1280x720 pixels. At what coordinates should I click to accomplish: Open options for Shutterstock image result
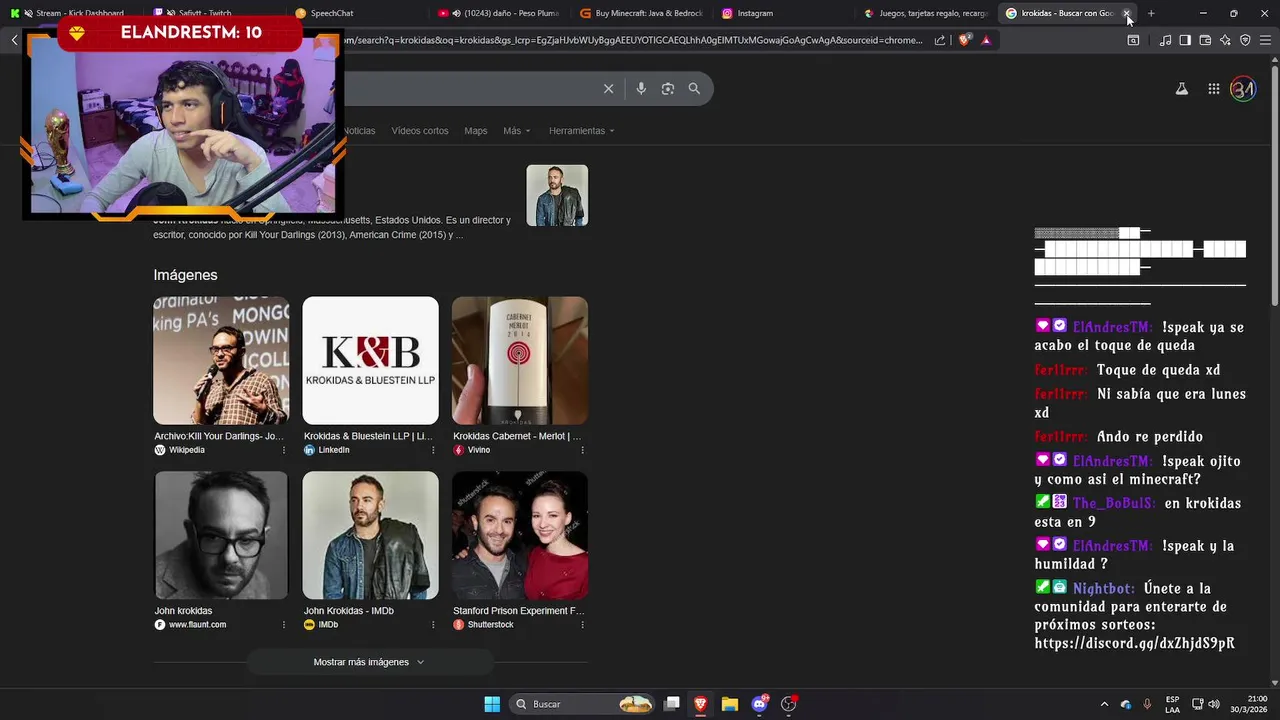(582, 625)
